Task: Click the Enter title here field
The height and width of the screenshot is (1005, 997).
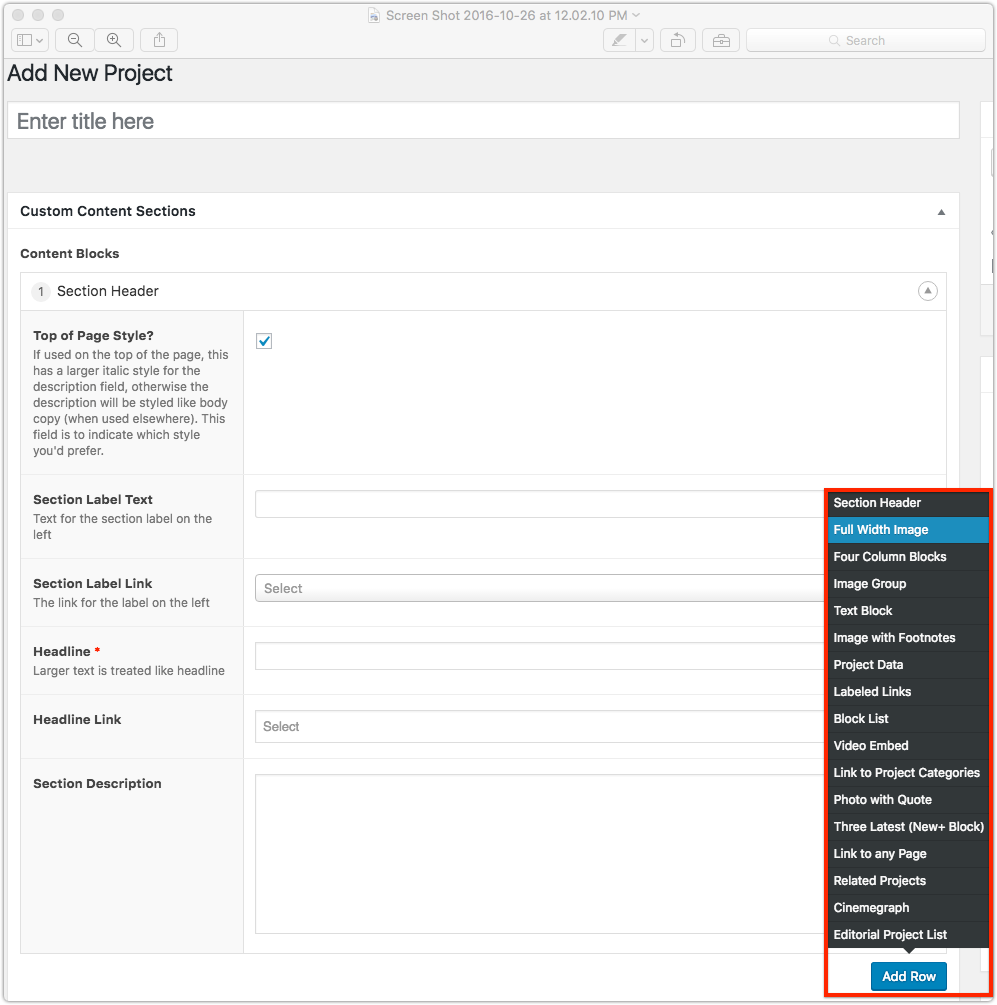Action: point(482,121)
